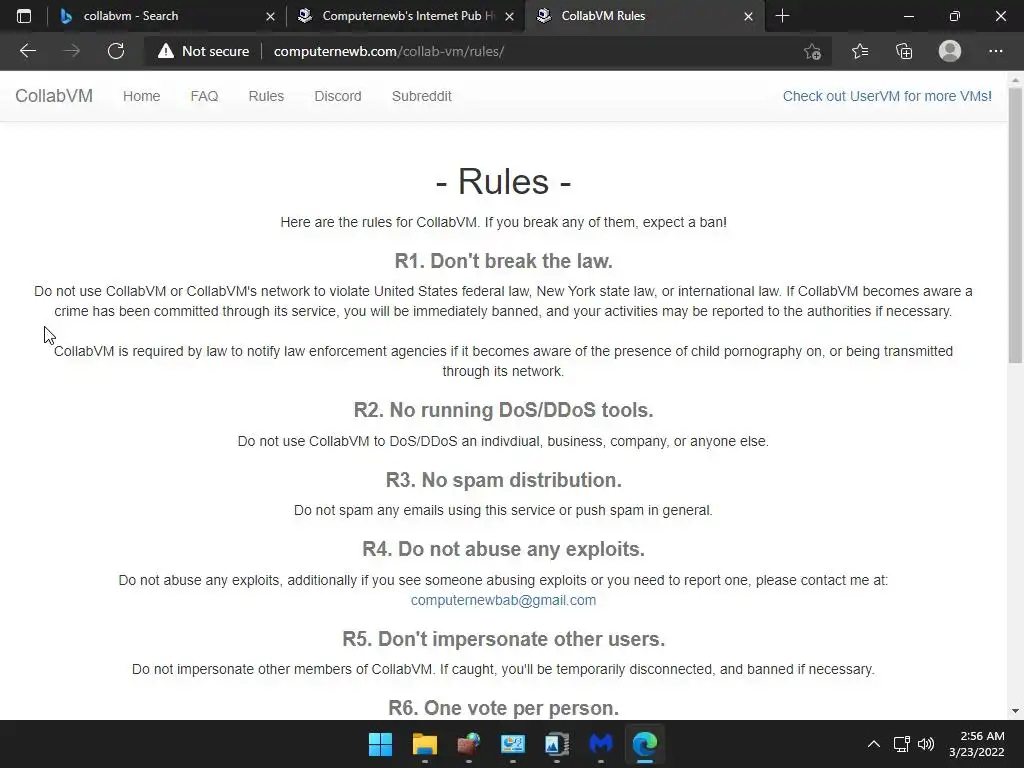Click the computernewbab@gmail.com email link
This screenshot has width=1024, height=768.
(x=503, y=600)
